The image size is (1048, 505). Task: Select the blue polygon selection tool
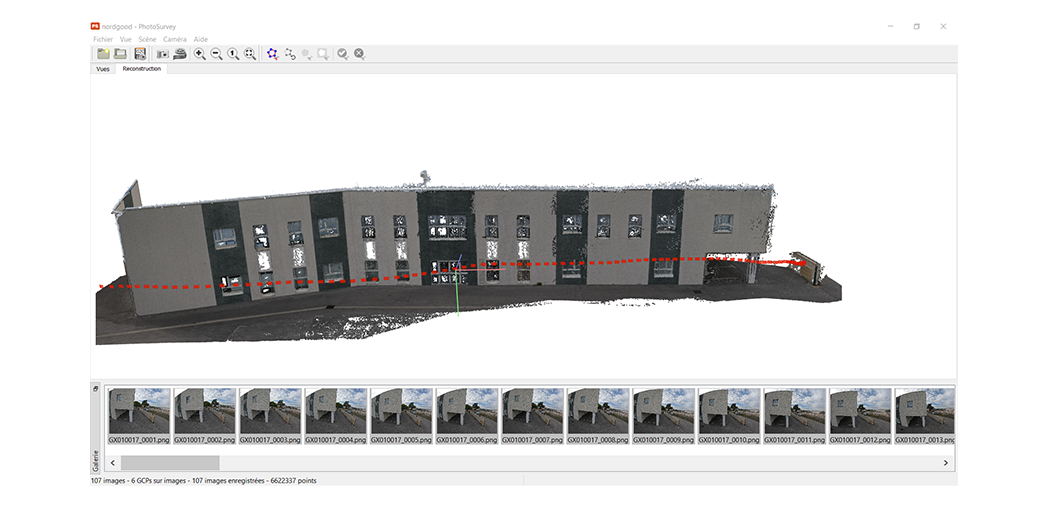click(273, 54)
